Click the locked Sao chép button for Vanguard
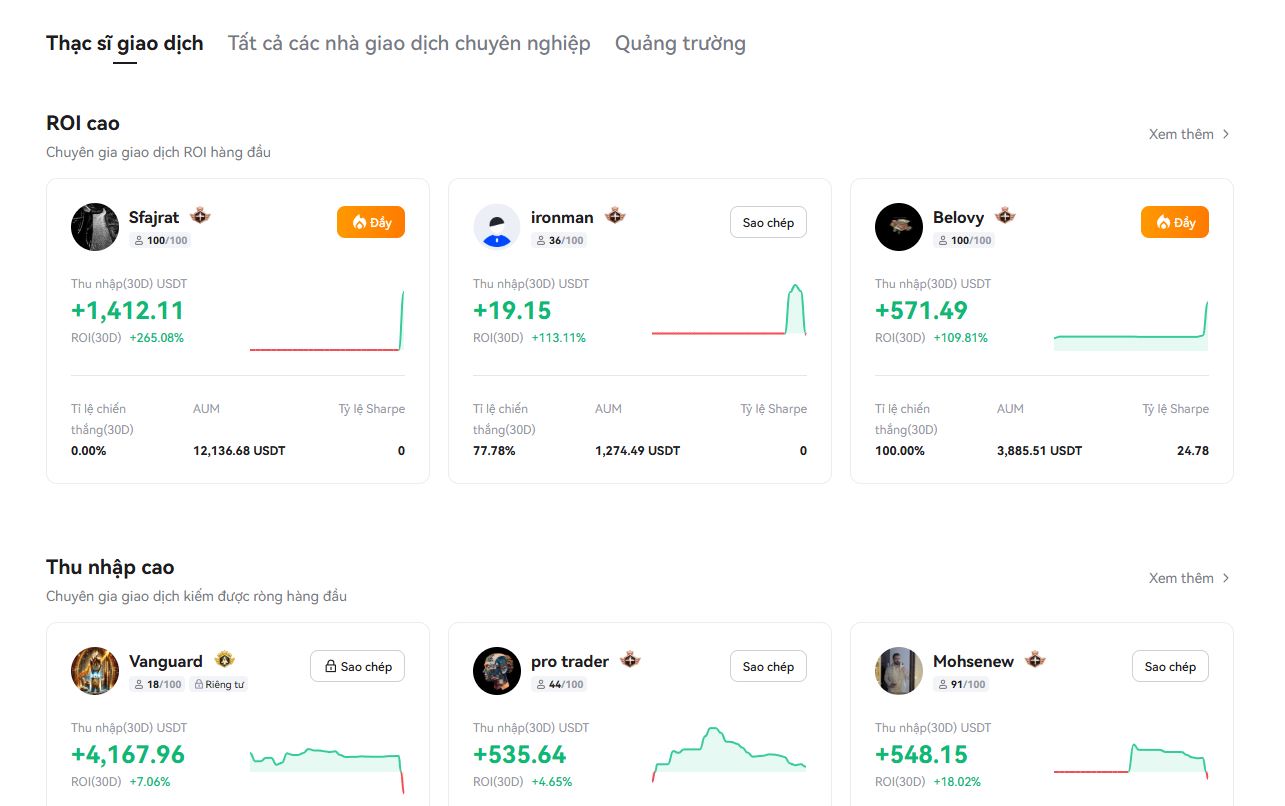1285x806 pixels. (358, 666)
